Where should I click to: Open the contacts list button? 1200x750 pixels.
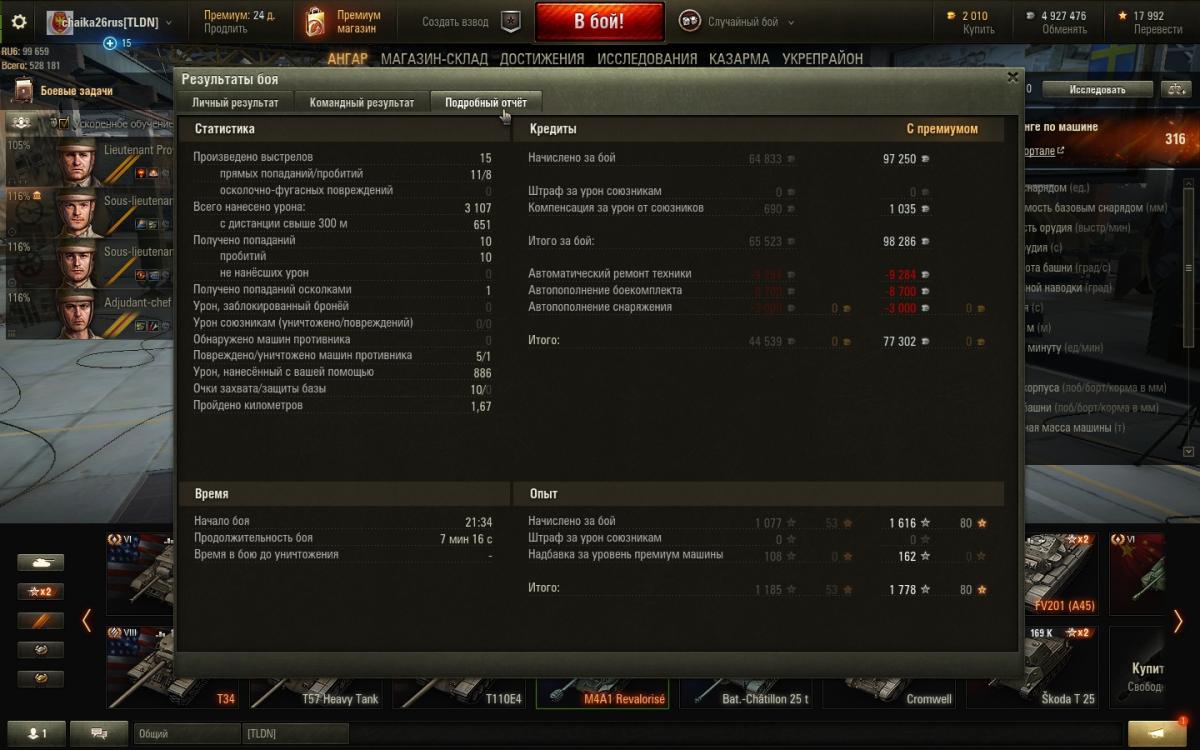pos(36,733)
